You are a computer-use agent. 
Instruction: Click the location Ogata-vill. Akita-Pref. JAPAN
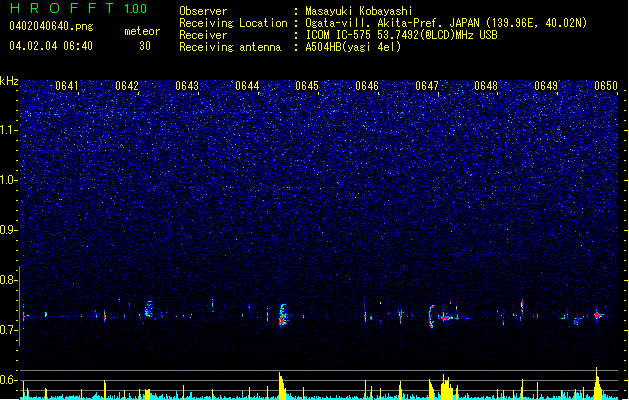click(x=392, y=23)
